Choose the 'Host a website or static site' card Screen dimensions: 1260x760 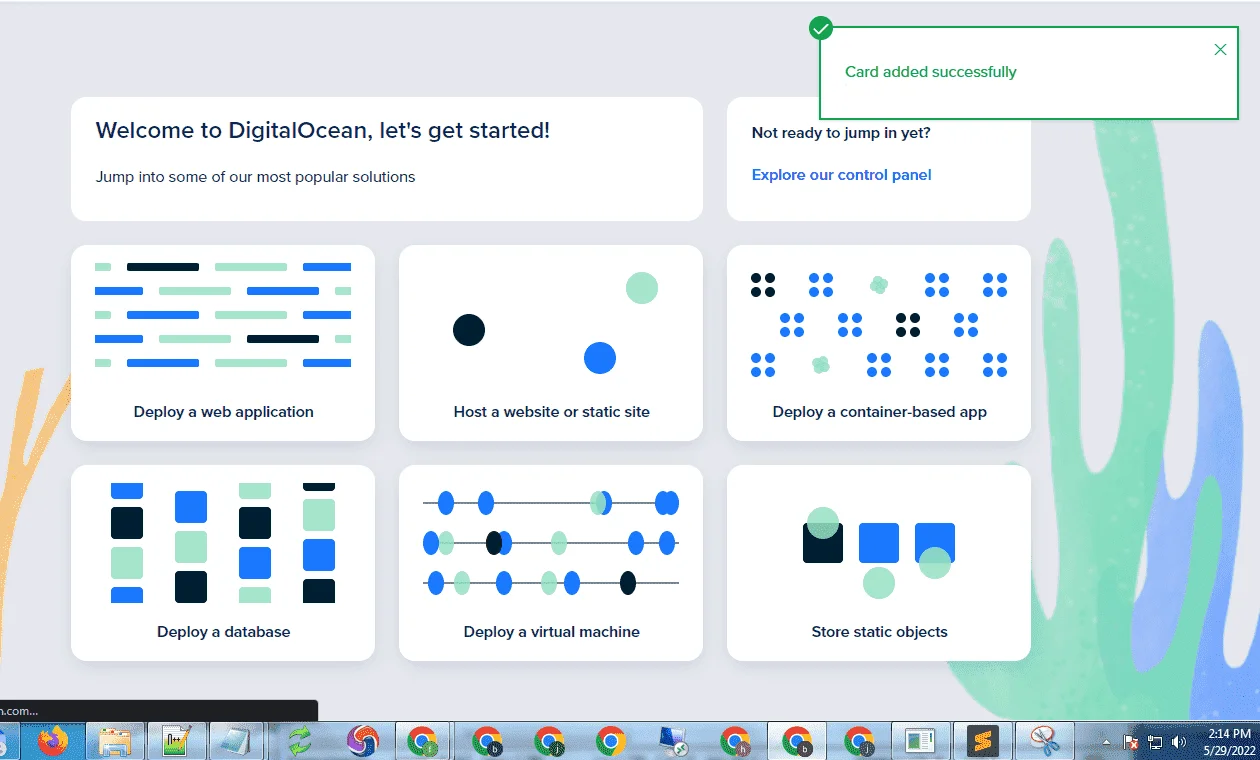tap(551, 343)
